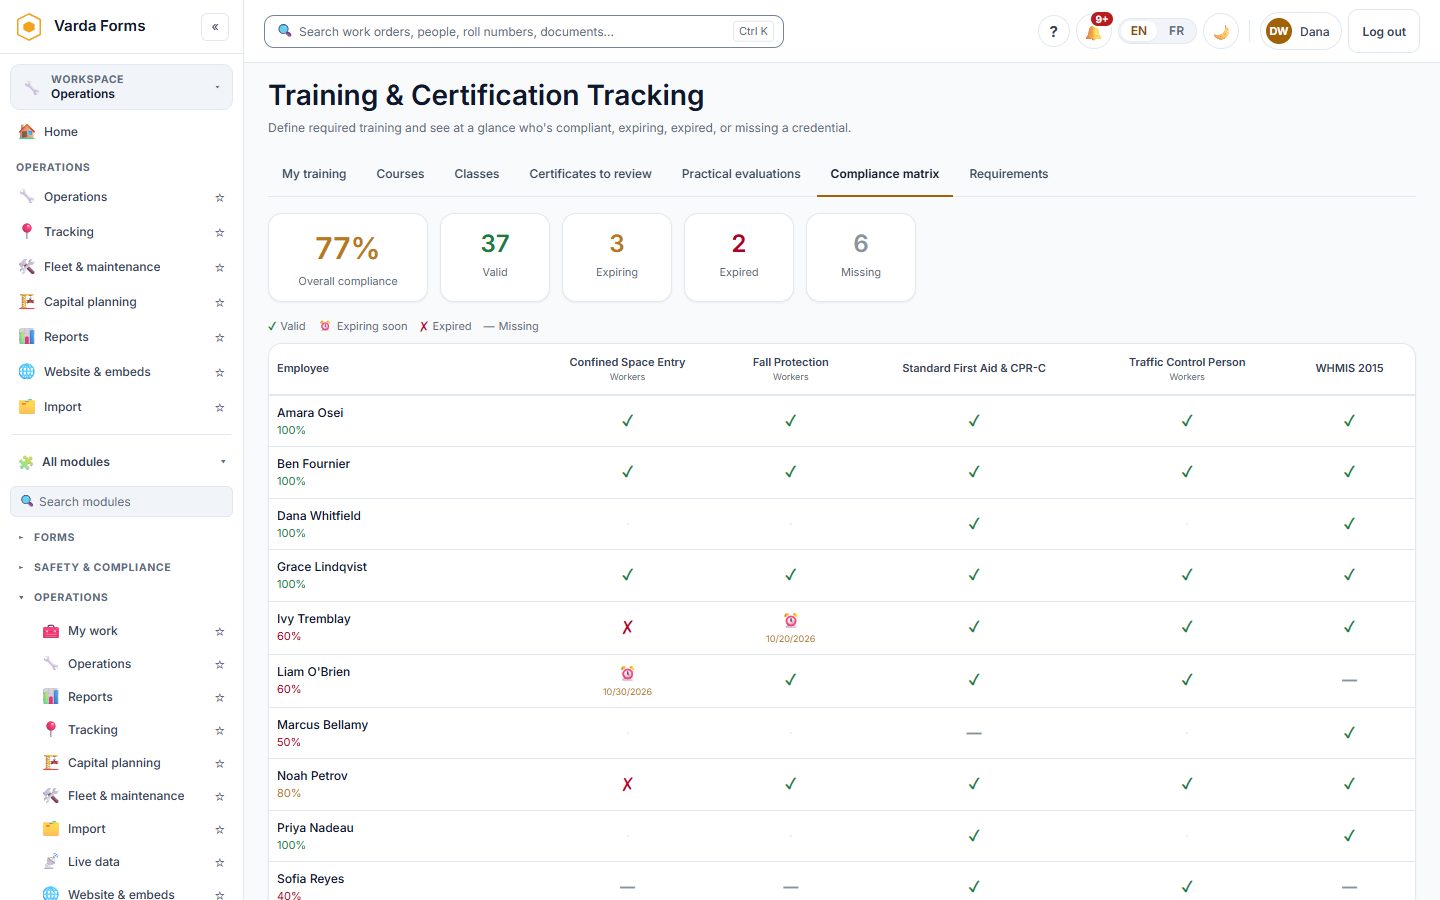The height and width of the screenshot is (900, 1440).
Task: Focus the global search work orders field
Action: point(523,31)
